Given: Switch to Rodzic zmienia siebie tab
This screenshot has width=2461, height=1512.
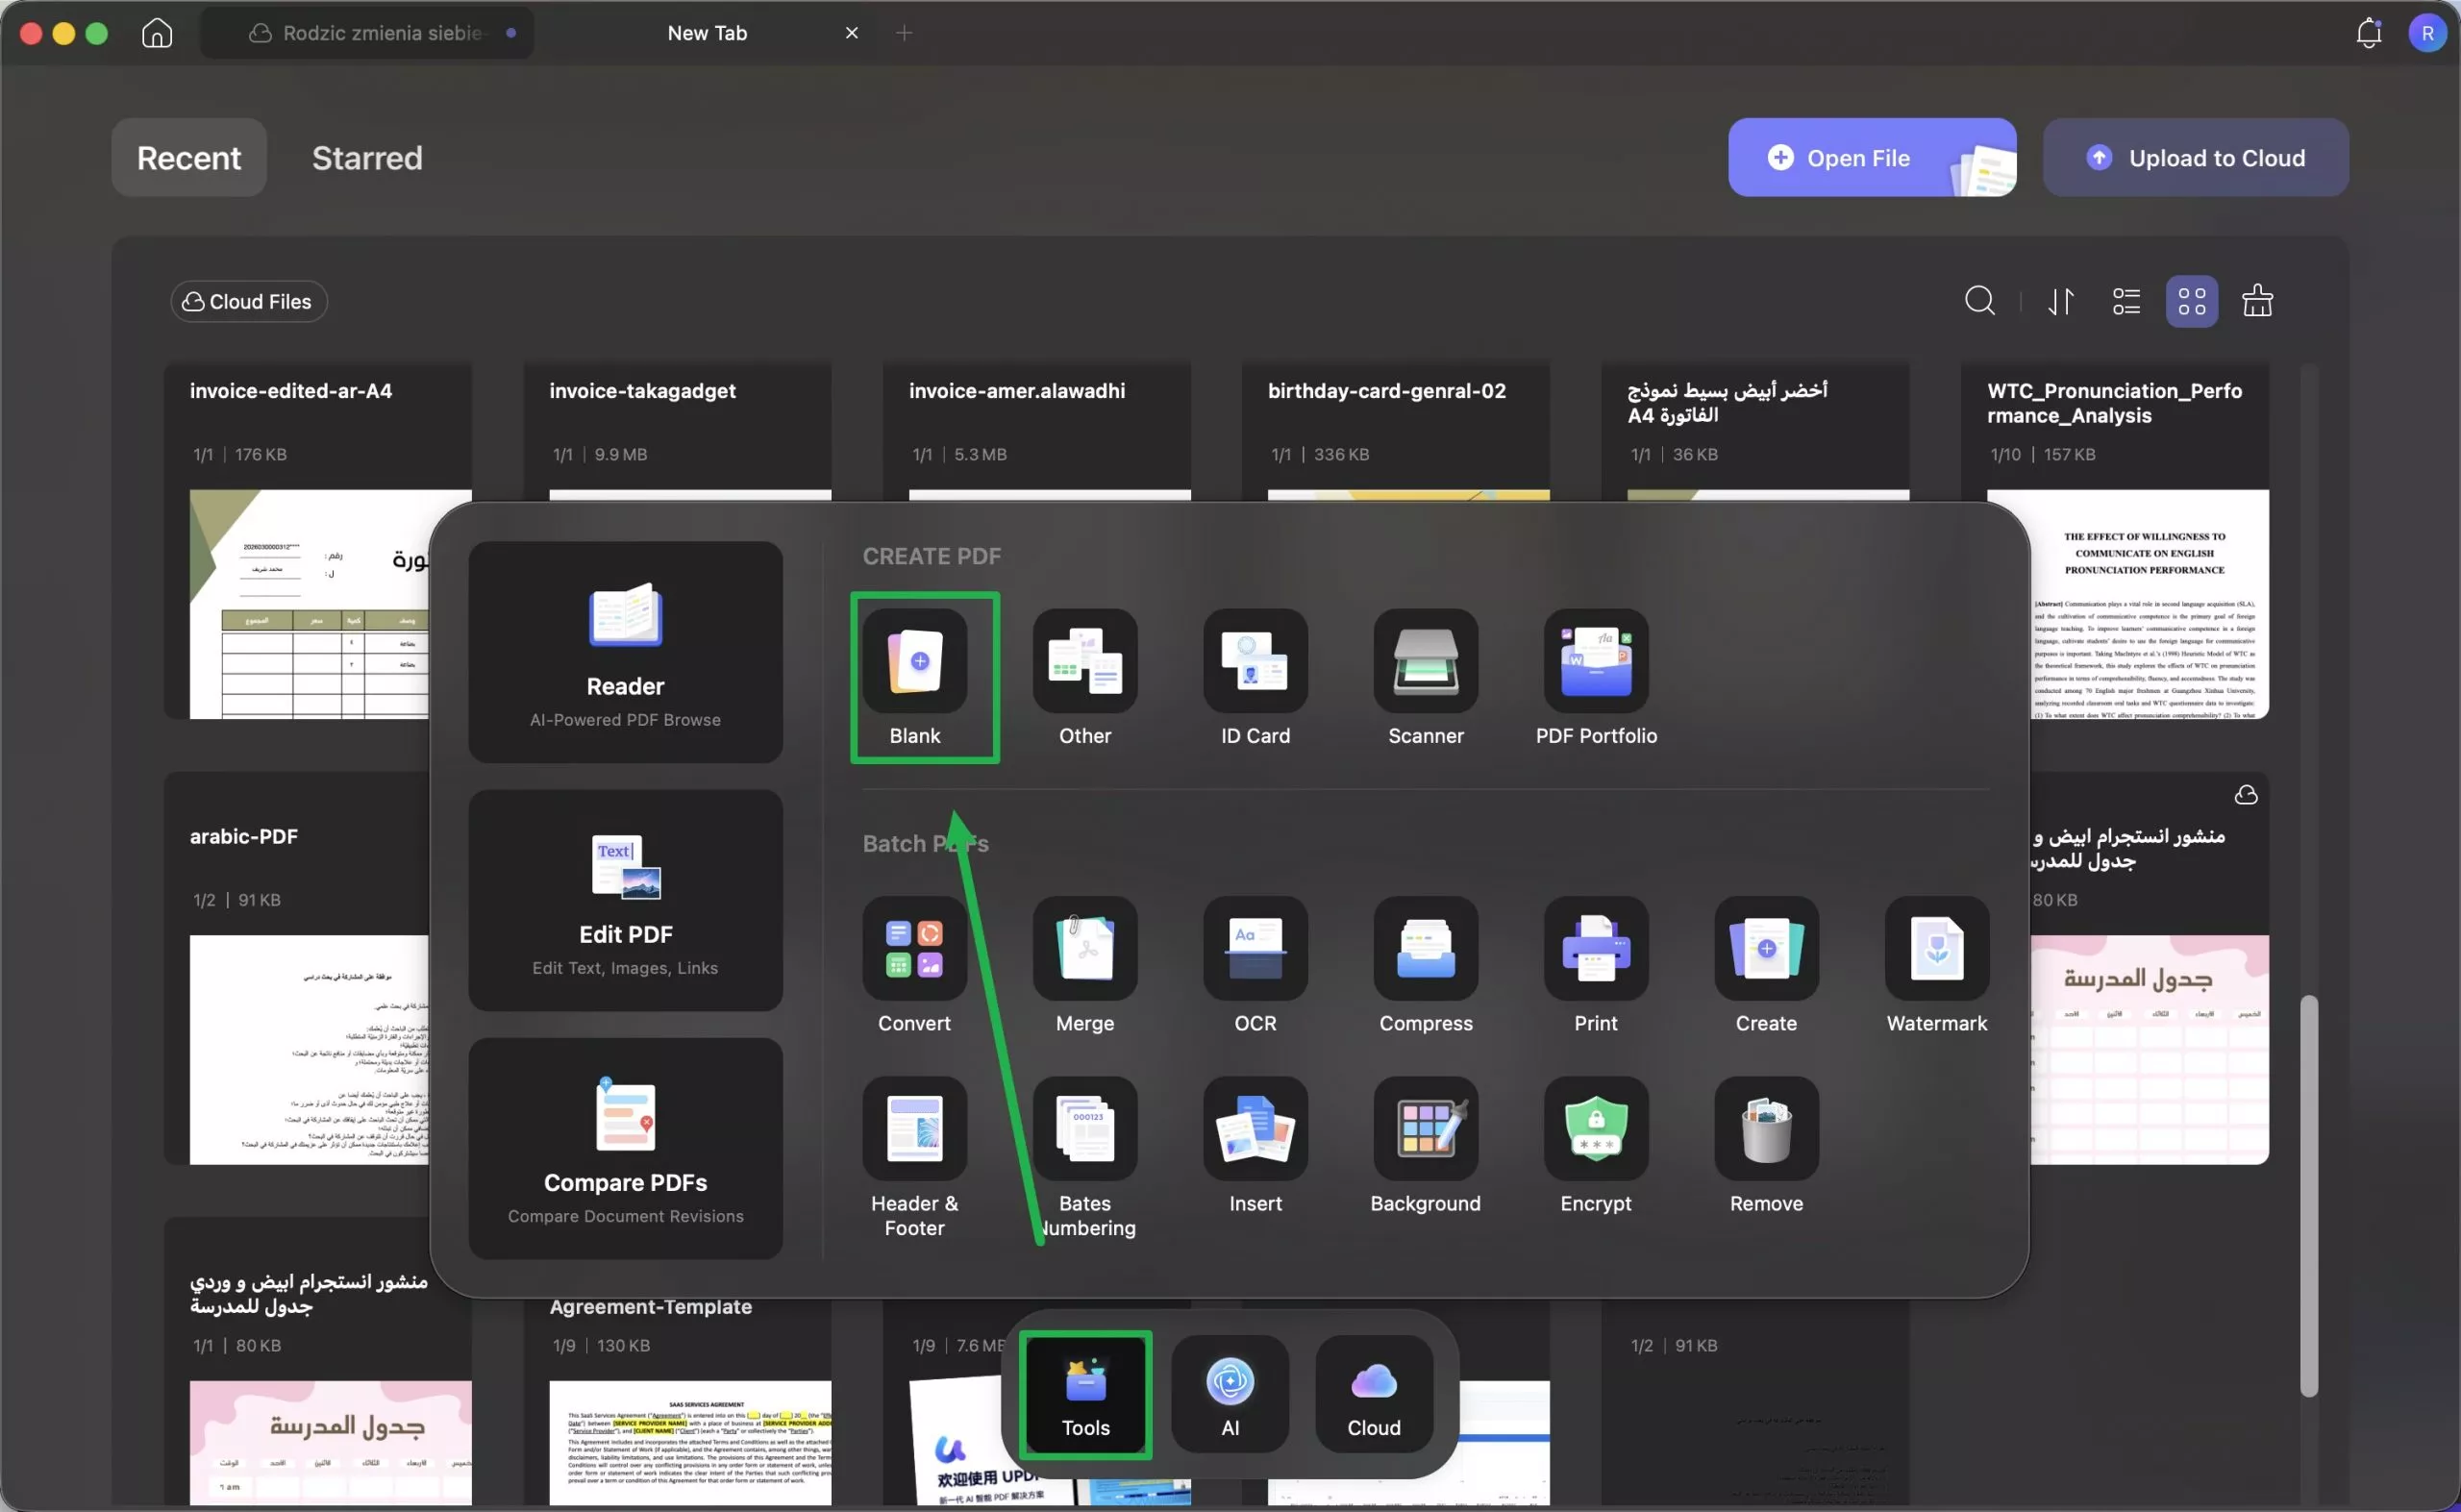Looking at the screenshot, I should coord(382,33).
